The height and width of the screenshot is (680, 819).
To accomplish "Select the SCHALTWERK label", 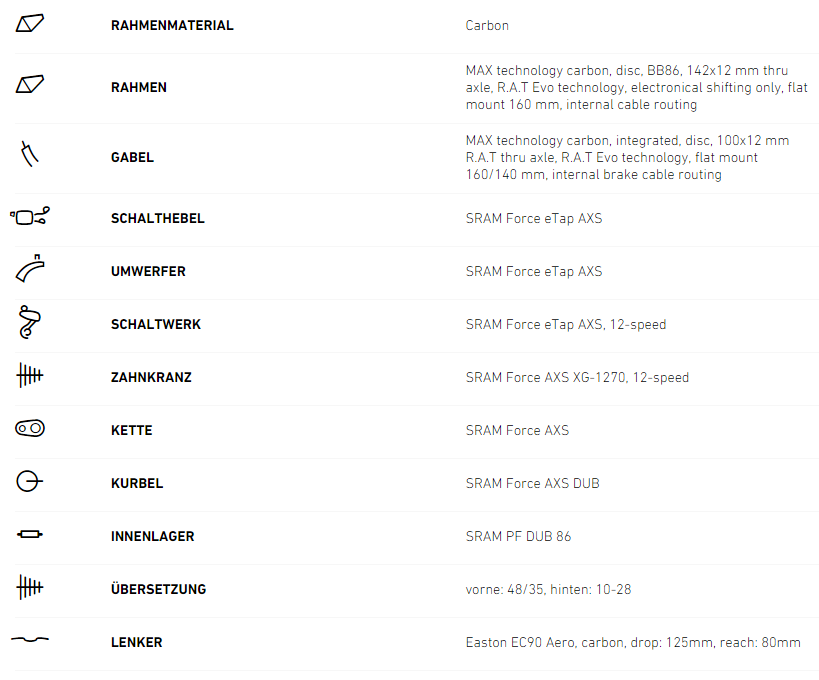I will 156,325.
